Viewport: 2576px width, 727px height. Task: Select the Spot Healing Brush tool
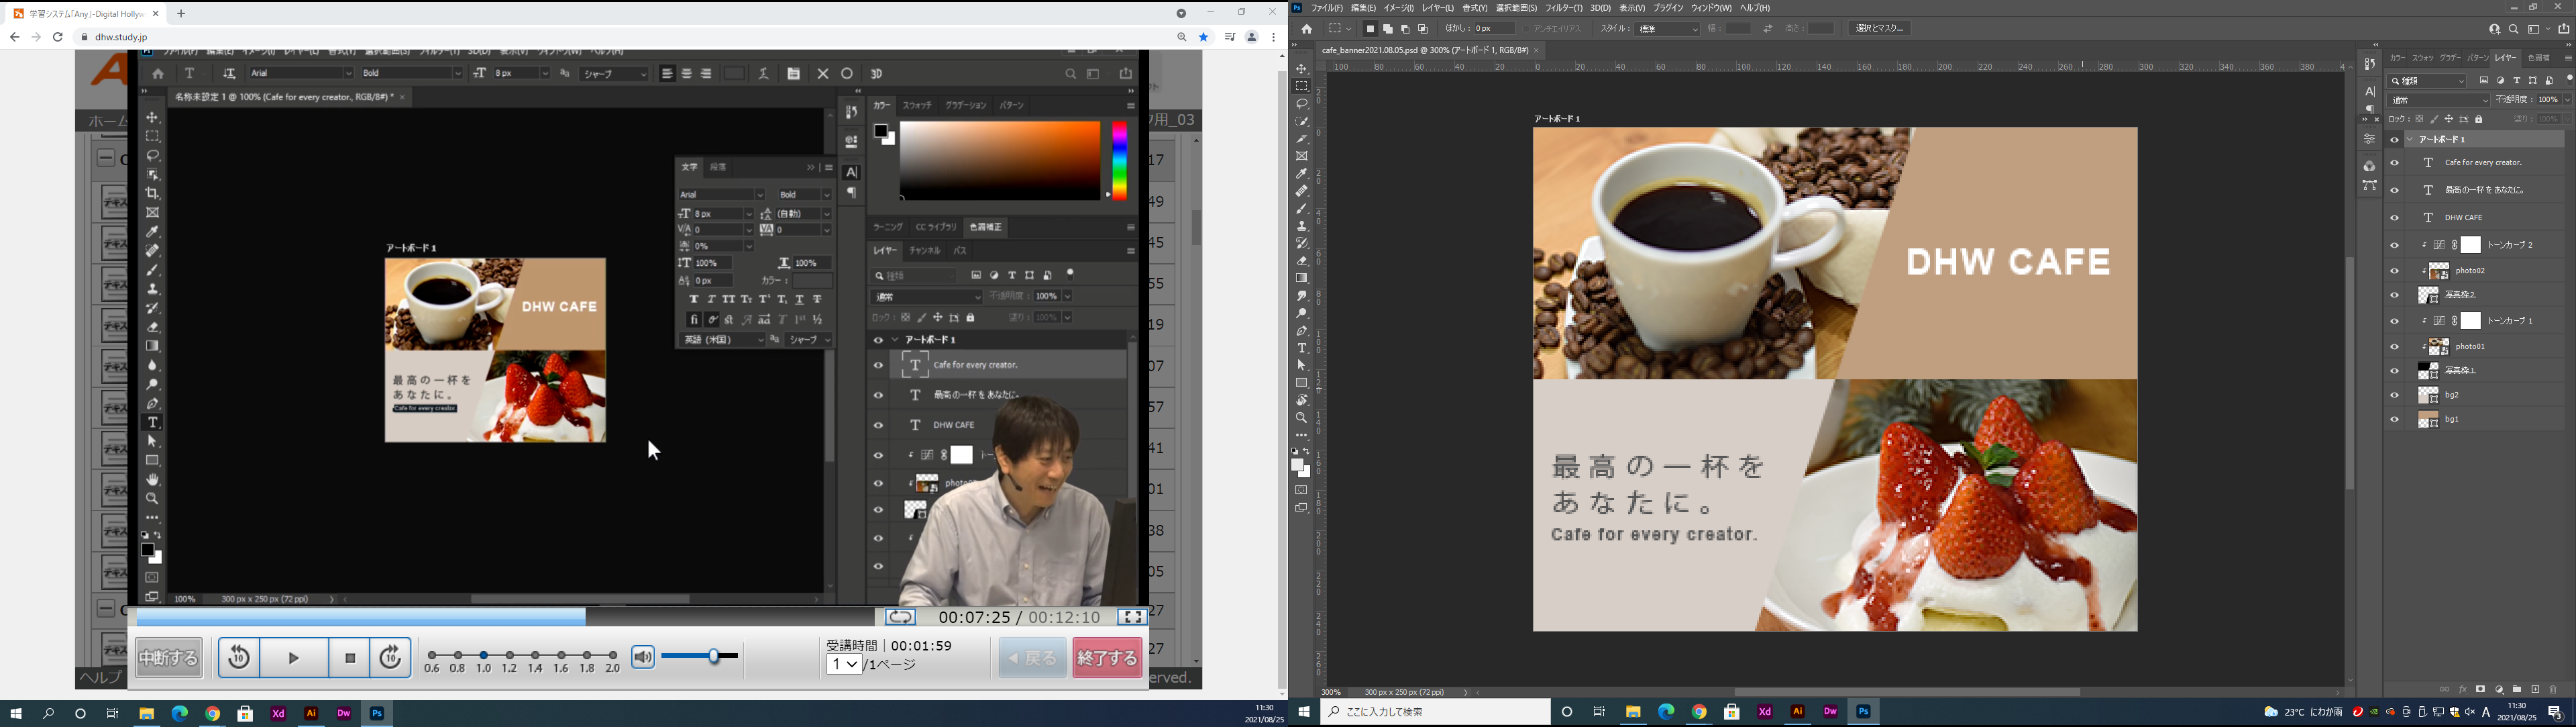[x=1302, y=191]
